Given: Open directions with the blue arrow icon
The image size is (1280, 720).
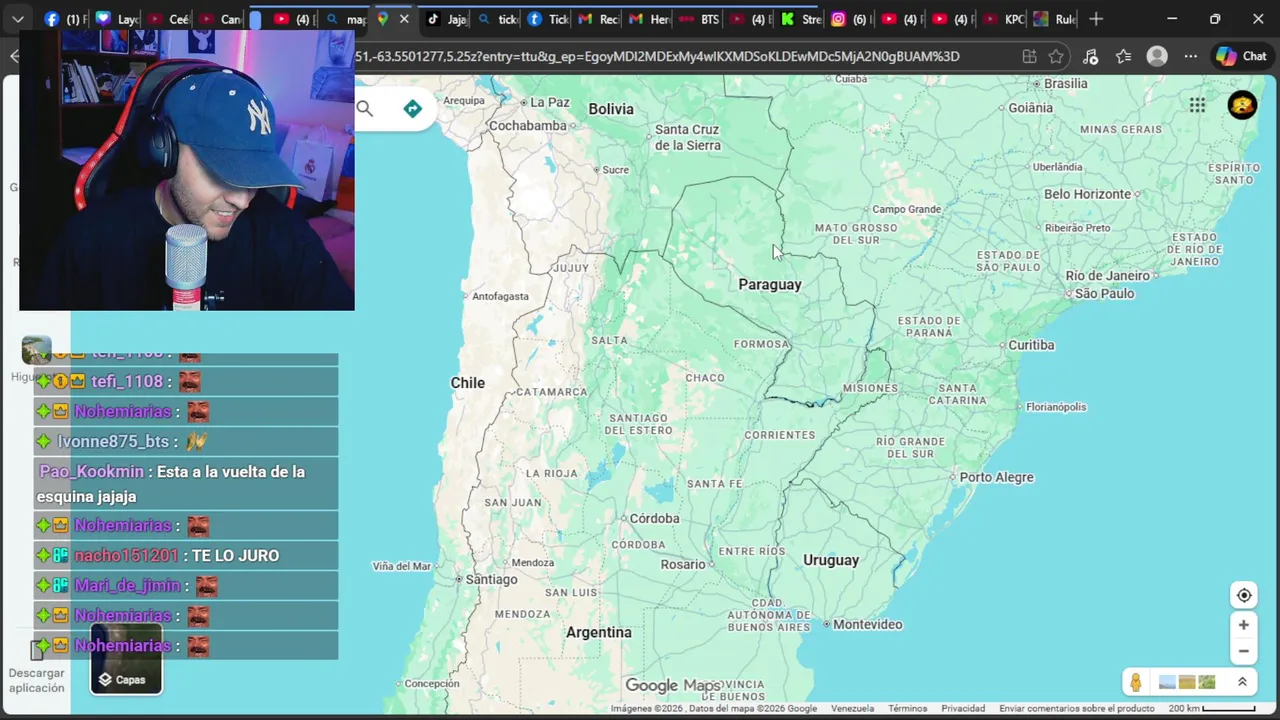Looking at the screenshot, I should point(412,109).
